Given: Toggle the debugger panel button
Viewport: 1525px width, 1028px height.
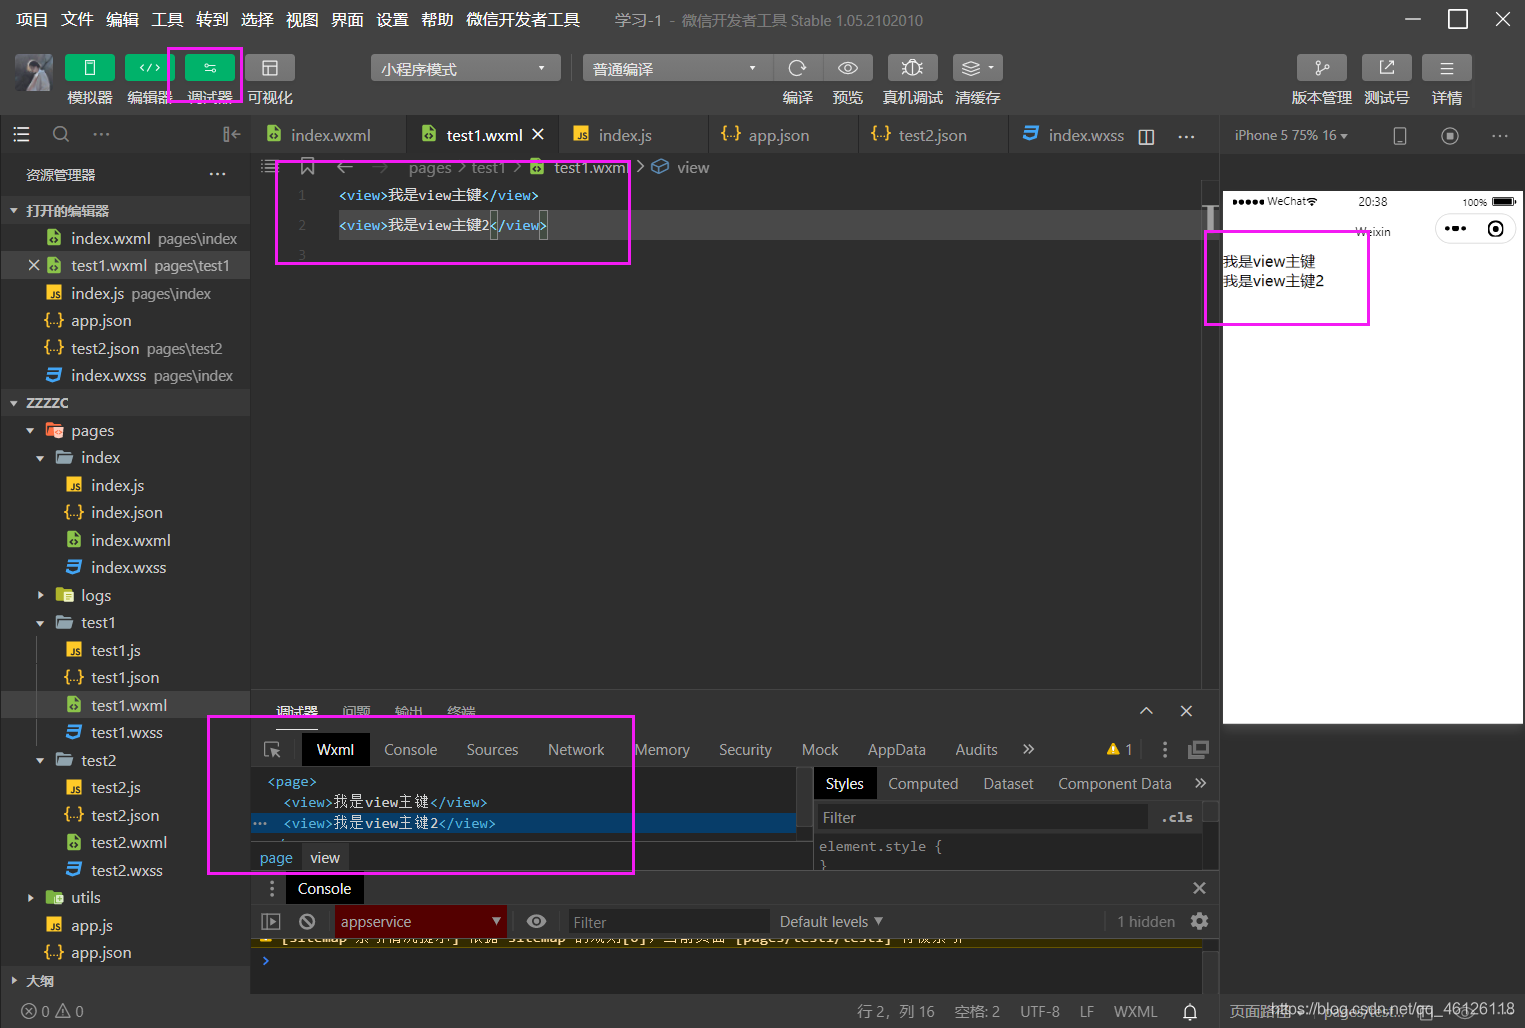Looking at the screenshot, I should 209,68.
